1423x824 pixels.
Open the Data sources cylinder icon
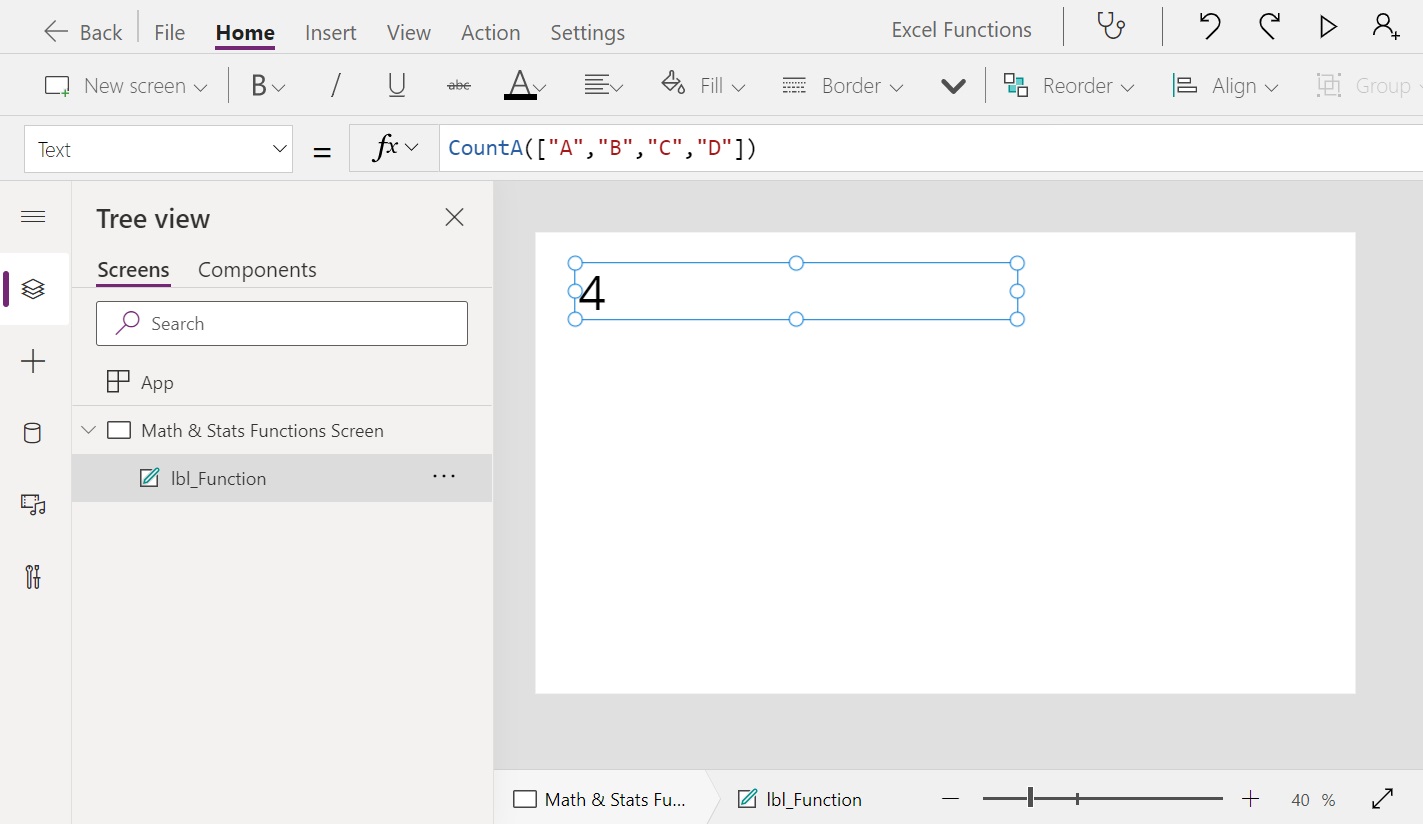pyautogui.click(x=33, y=433)
